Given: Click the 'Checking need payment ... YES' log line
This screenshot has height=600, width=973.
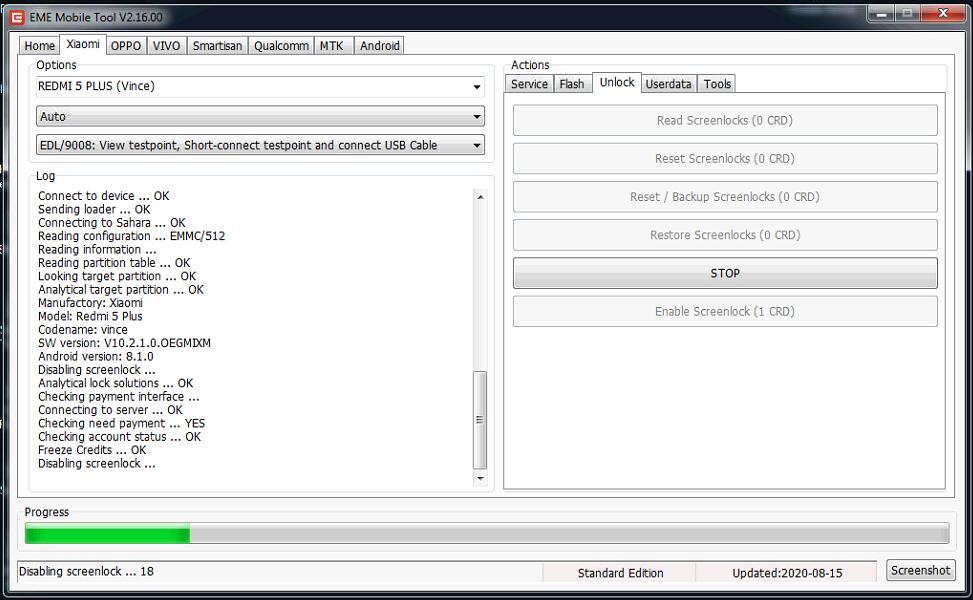Looking at the screenshot, I should [x=122, y=424].
